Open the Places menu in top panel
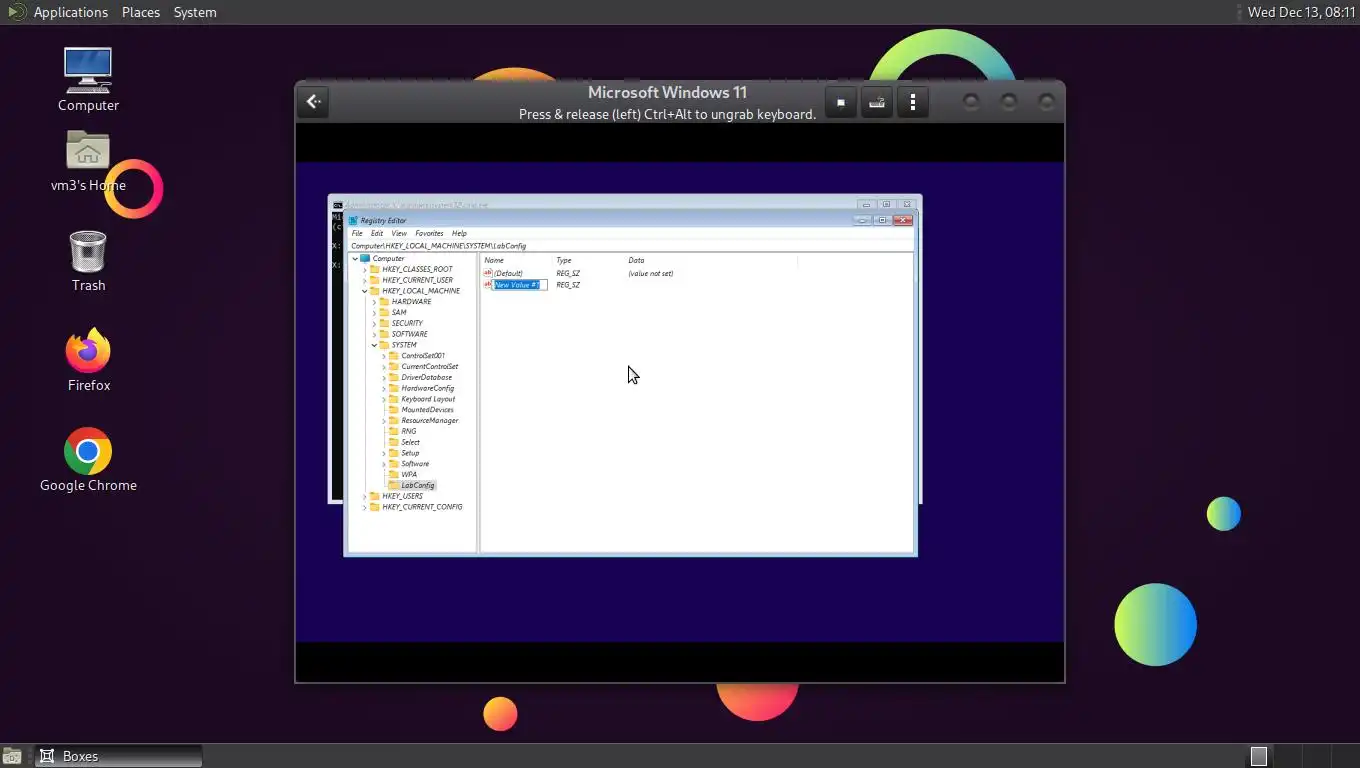Screen dimensions: 1360x768 pos(141,12)
